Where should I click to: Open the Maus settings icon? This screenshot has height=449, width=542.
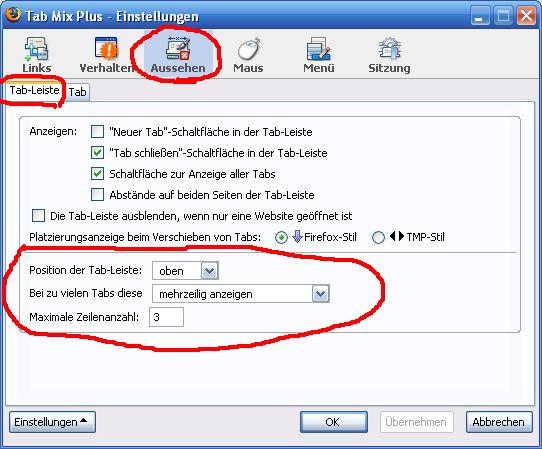tap(248, 55)
